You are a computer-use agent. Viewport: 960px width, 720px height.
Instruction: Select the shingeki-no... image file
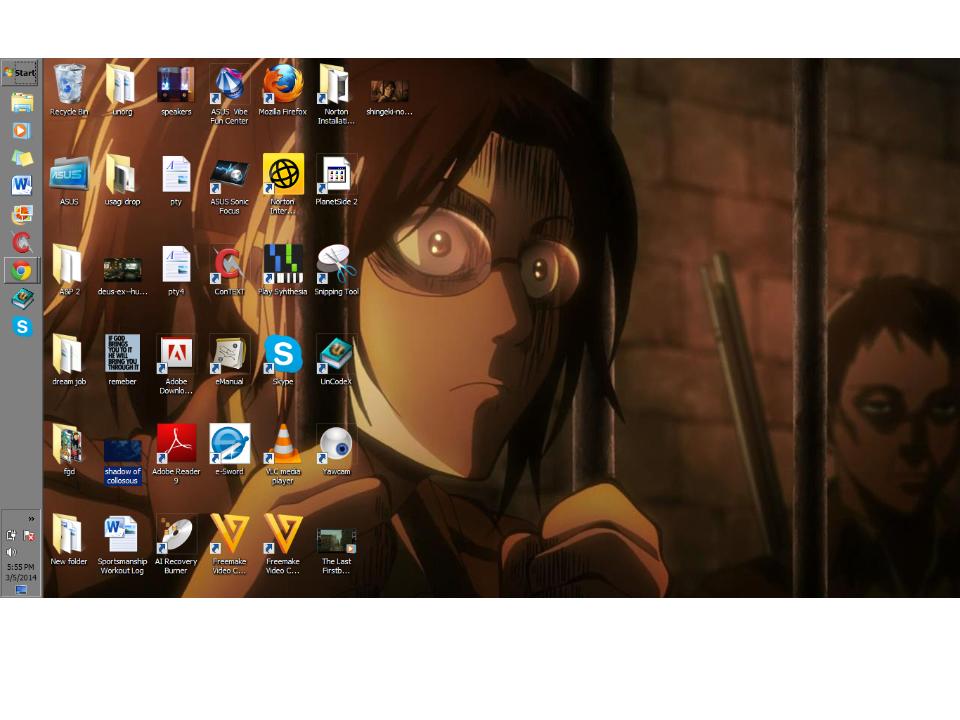tap(389, 97)
